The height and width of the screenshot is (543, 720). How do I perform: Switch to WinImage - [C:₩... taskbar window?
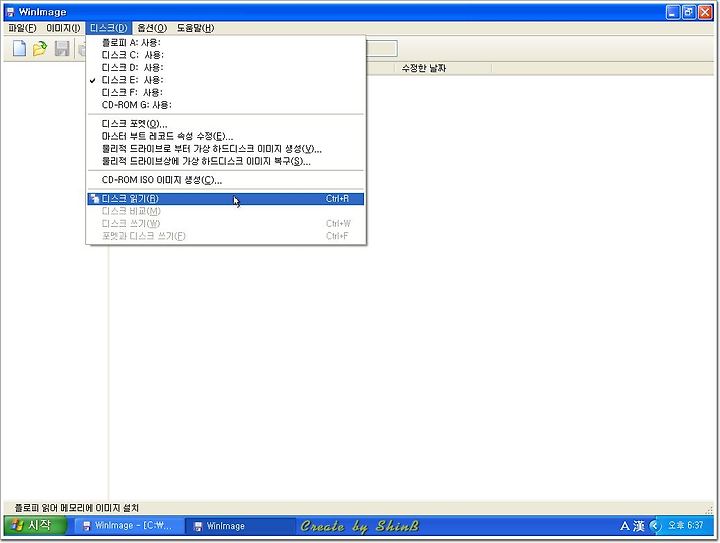point(129,526)
